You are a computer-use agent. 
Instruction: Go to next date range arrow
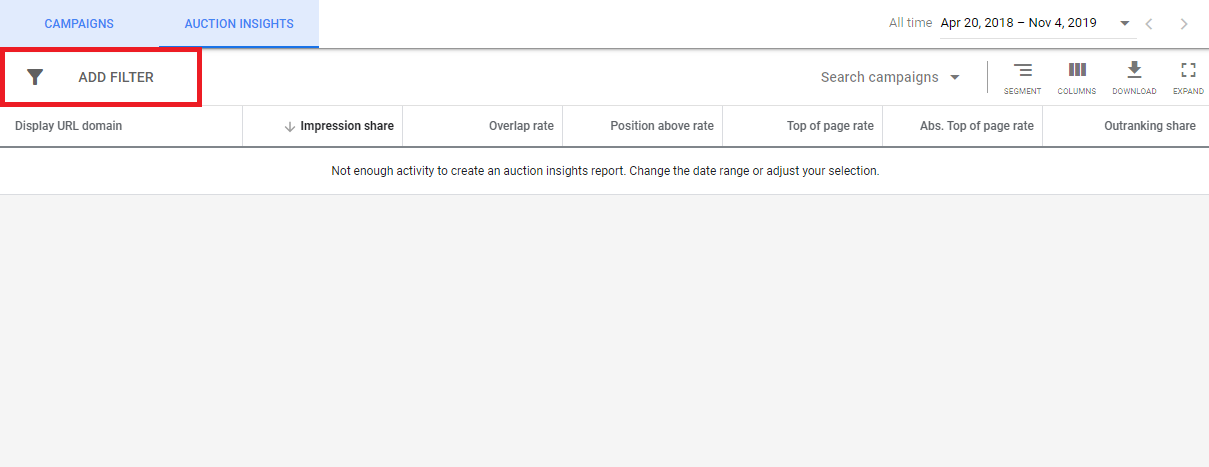pyautogui.click(x=1184, y=24)
